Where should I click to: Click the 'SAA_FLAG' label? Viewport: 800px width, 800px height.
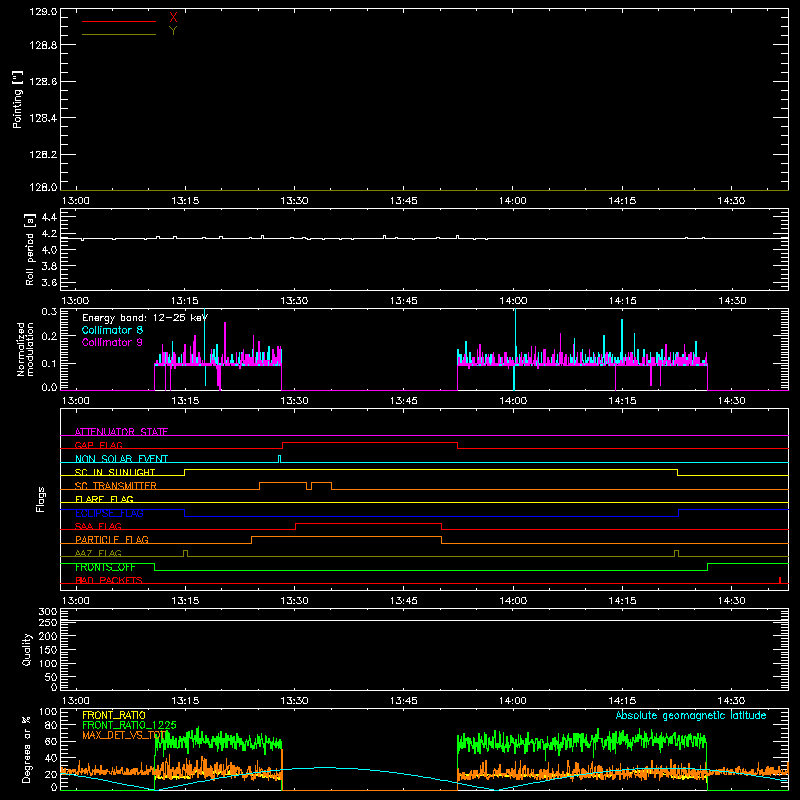click(x=98, y=526)
